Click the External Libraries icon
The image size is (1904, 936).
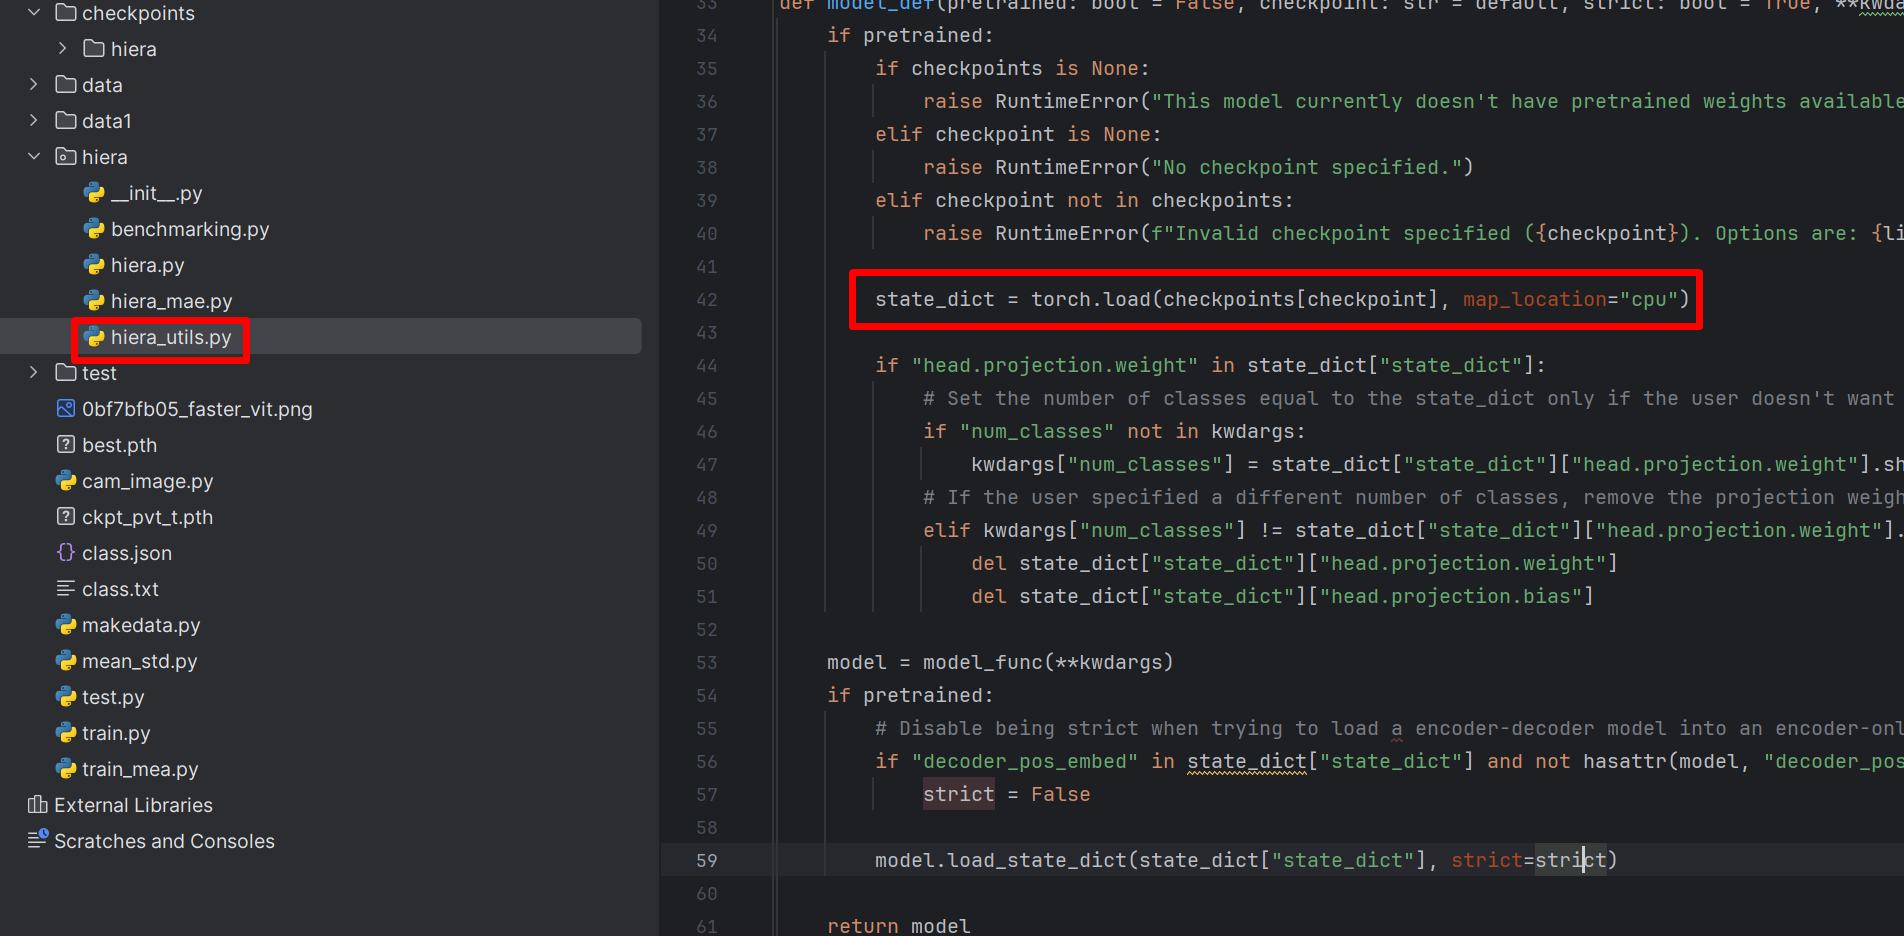[x=38, y=805]
